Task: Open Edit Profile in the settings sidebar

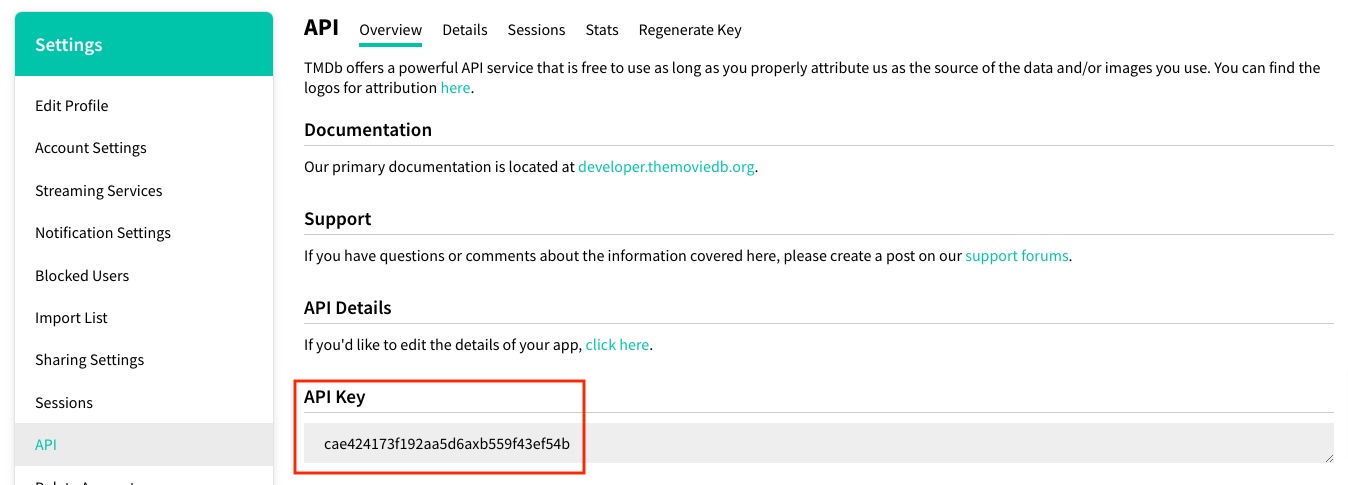Action: pos(71,106)
